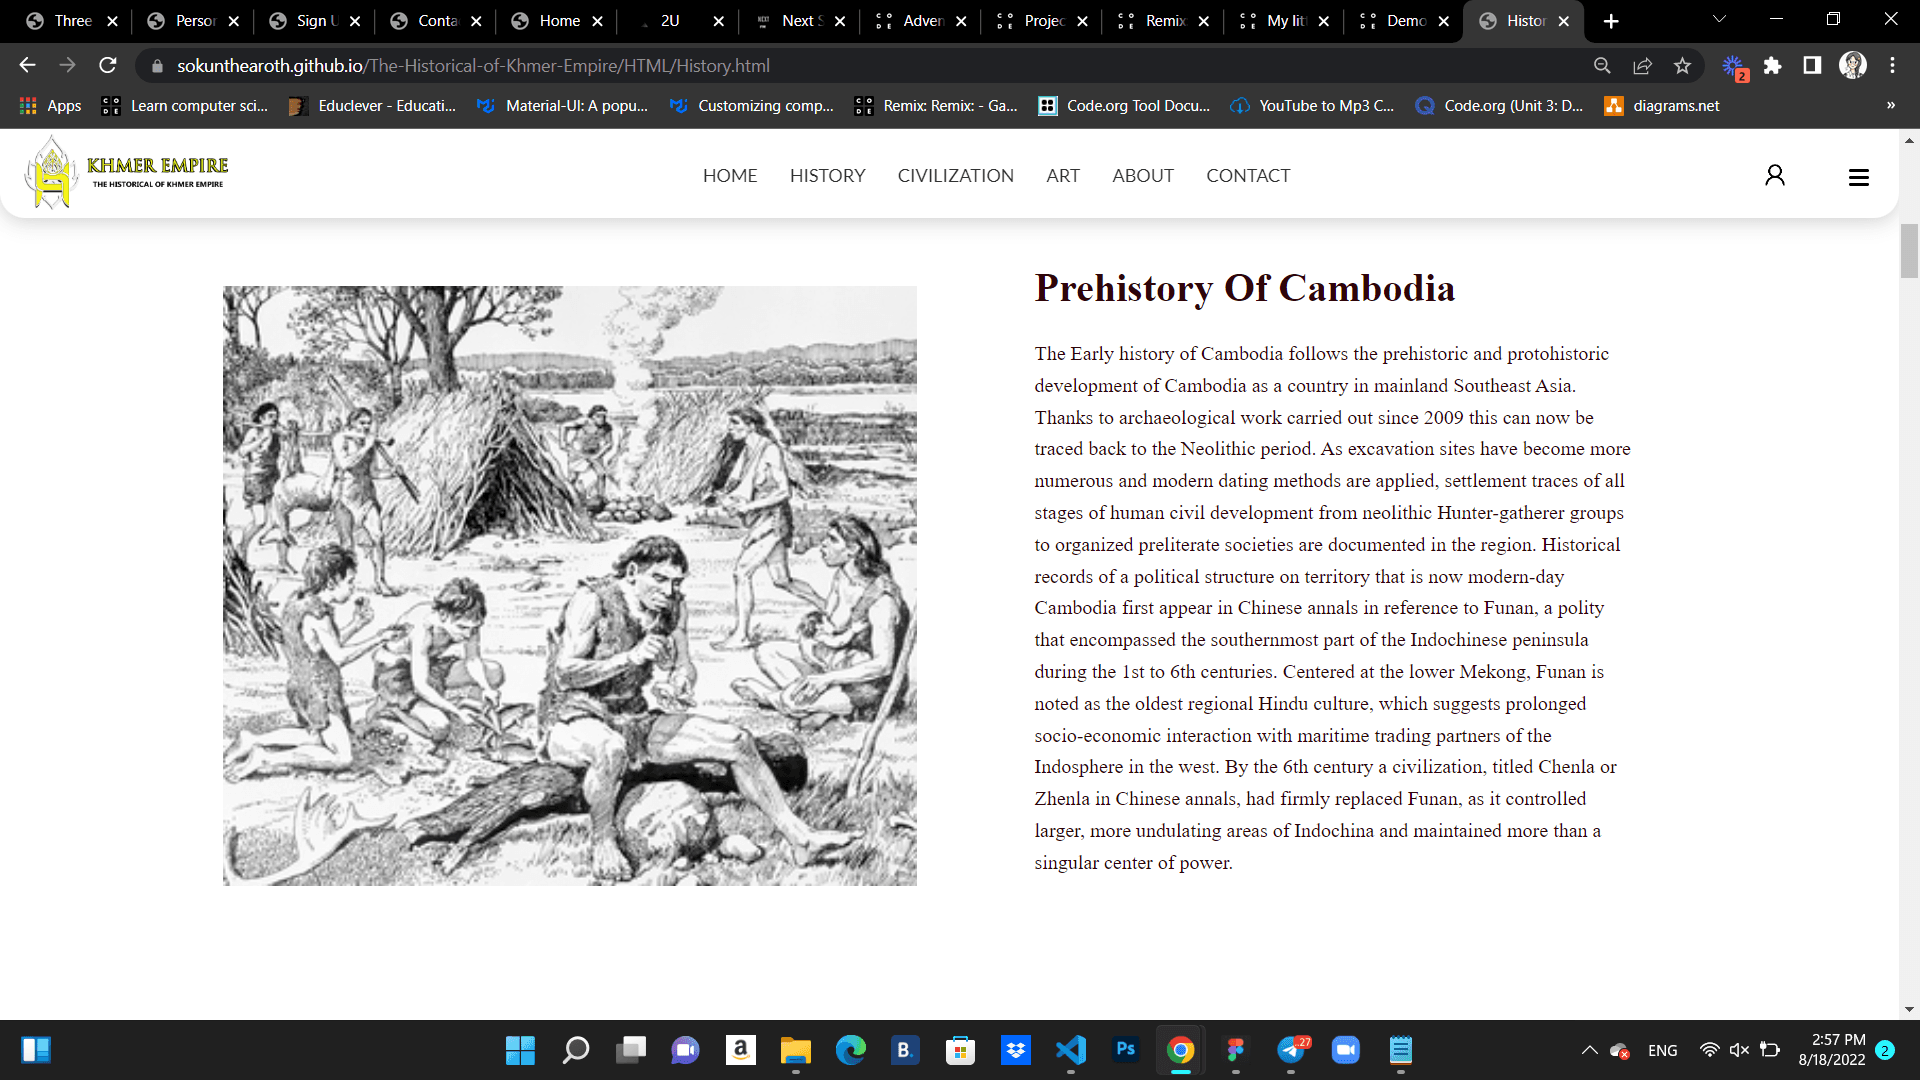Open Visual Studio Code from taskbar

pyautogui.click(x=1071, y=1050)
